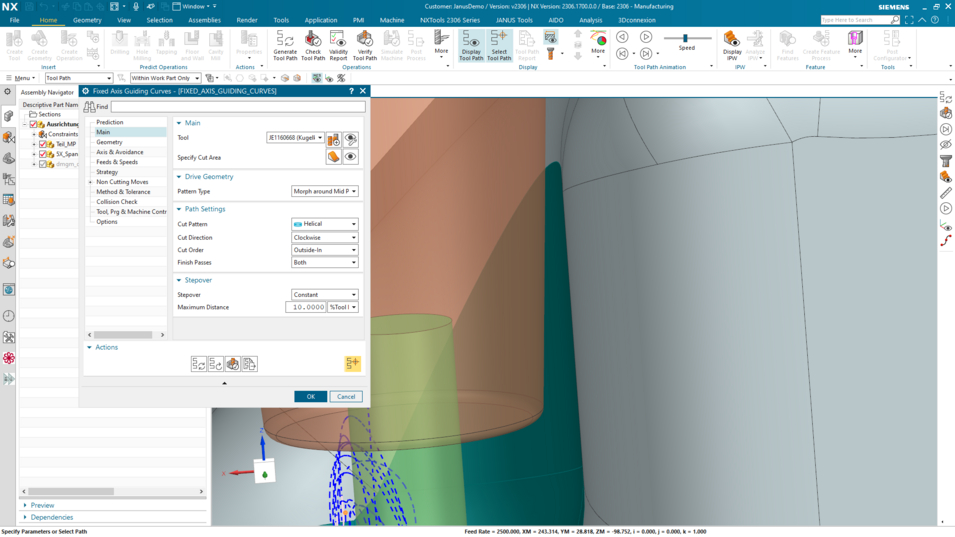Image resolution: width=955 pixels, height=537 pixels.
Task: Toggle checkbox for Ausrichtung assembly node
Action: 33,124
